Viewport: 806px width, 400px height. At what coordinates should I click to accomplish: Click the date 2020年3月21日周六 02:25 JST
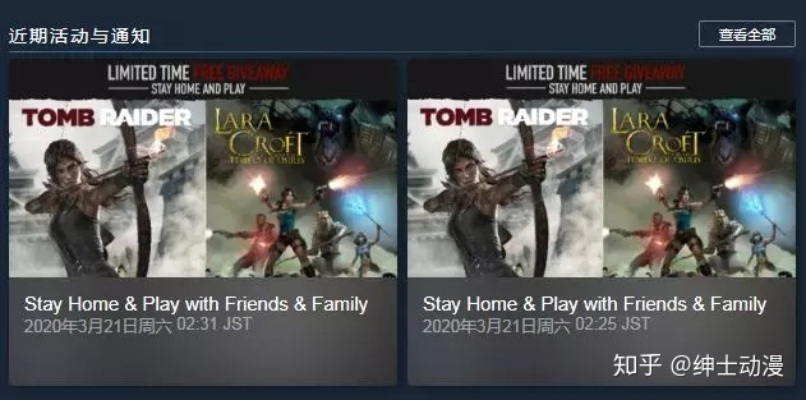(536, 325)
